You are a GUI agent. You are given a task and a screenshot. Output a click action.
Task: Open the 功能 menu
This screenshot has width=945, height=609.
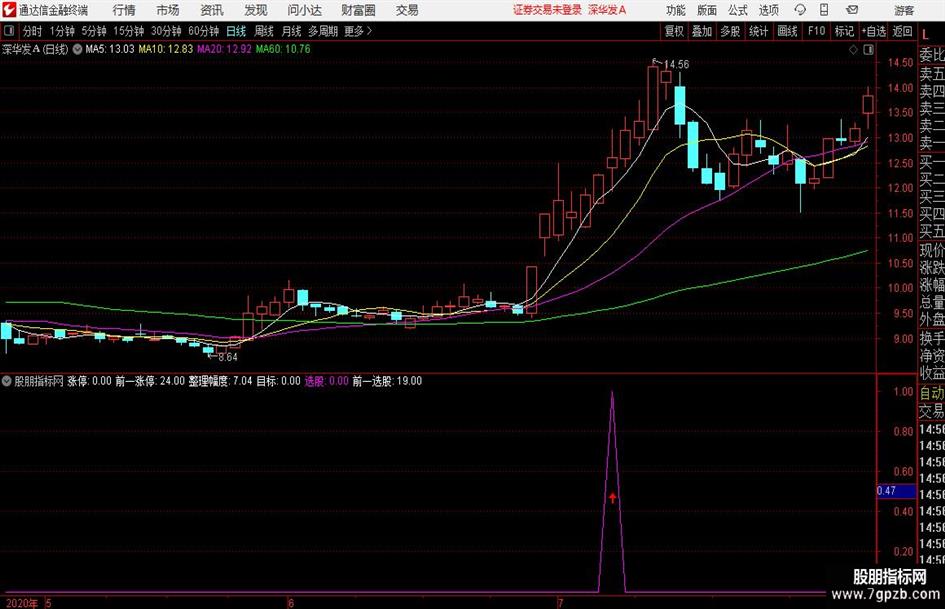pos(676,10)
